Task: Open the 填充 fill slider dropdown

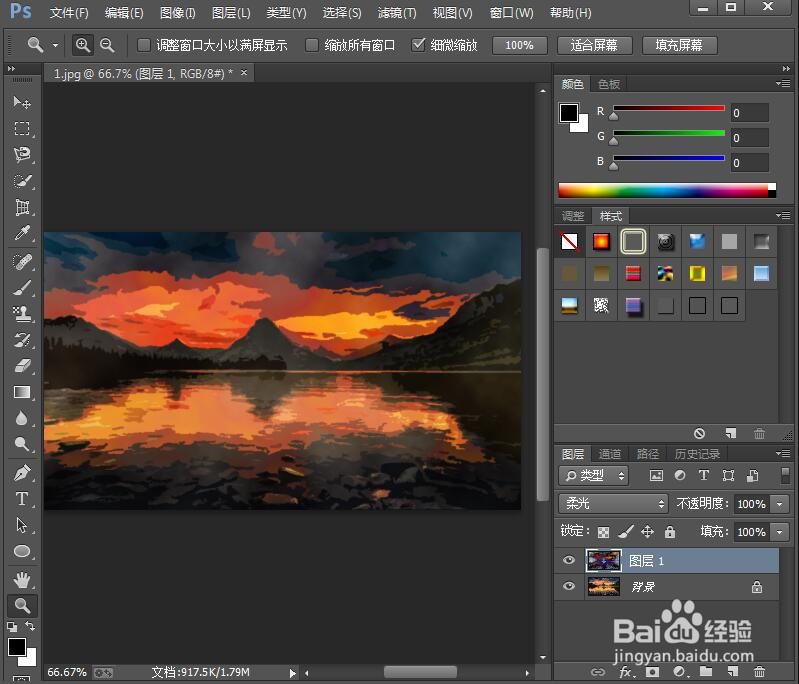Action: (x=779, y=532)
